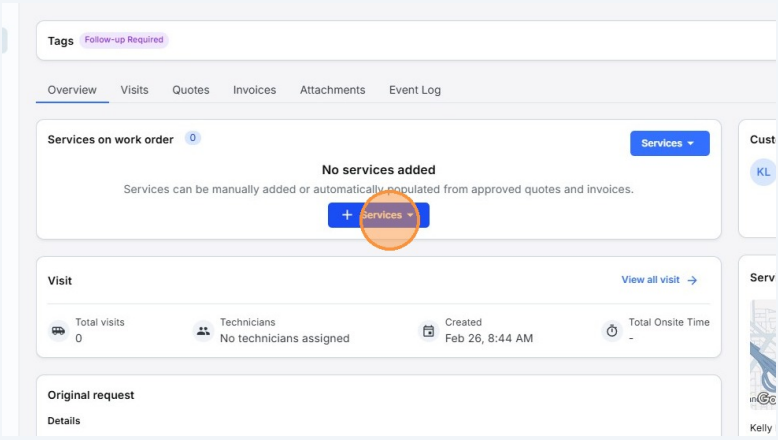Image resolution: width=778 pixels, height=440 pixels.
Task: Click the plus icon on the centered Services button
Action: coord(347,215)
